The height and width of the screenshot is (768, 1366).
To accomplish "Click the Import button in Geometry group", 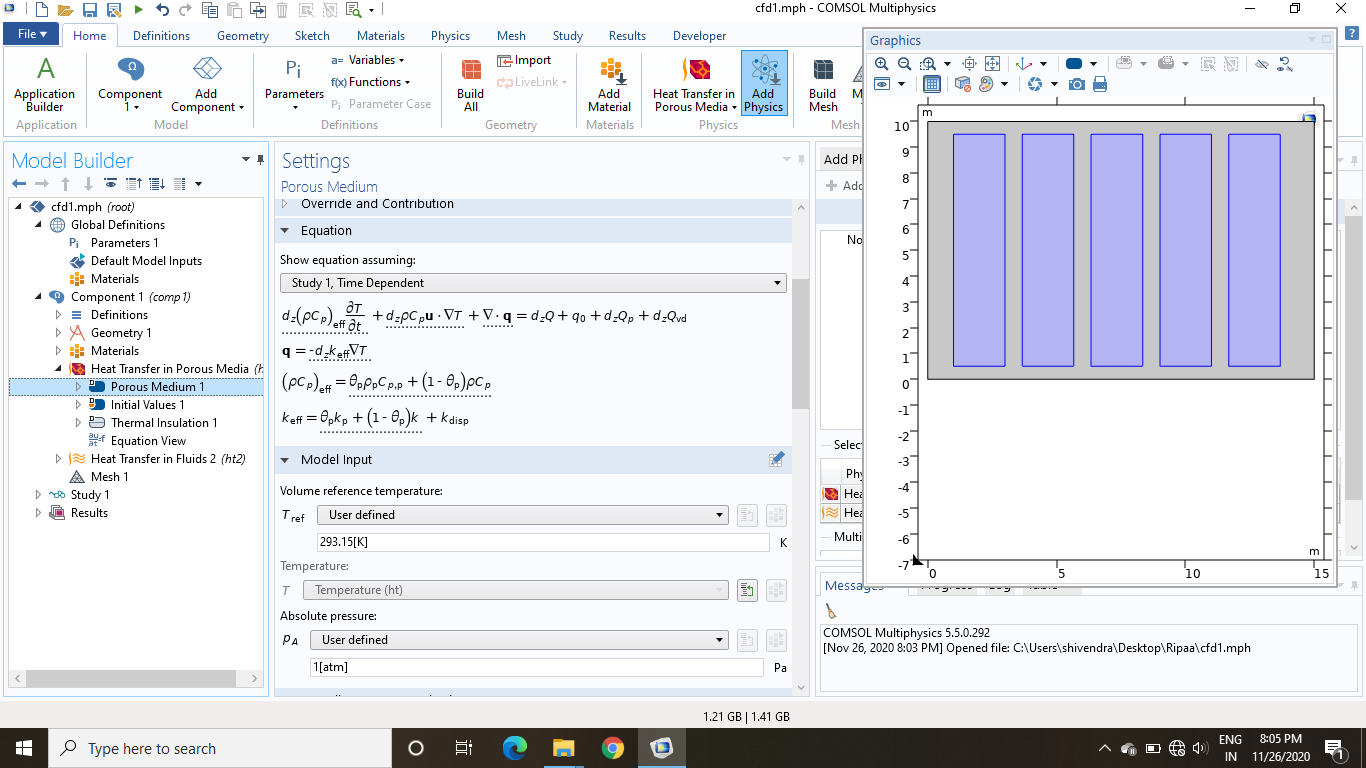I will [525, 60].
